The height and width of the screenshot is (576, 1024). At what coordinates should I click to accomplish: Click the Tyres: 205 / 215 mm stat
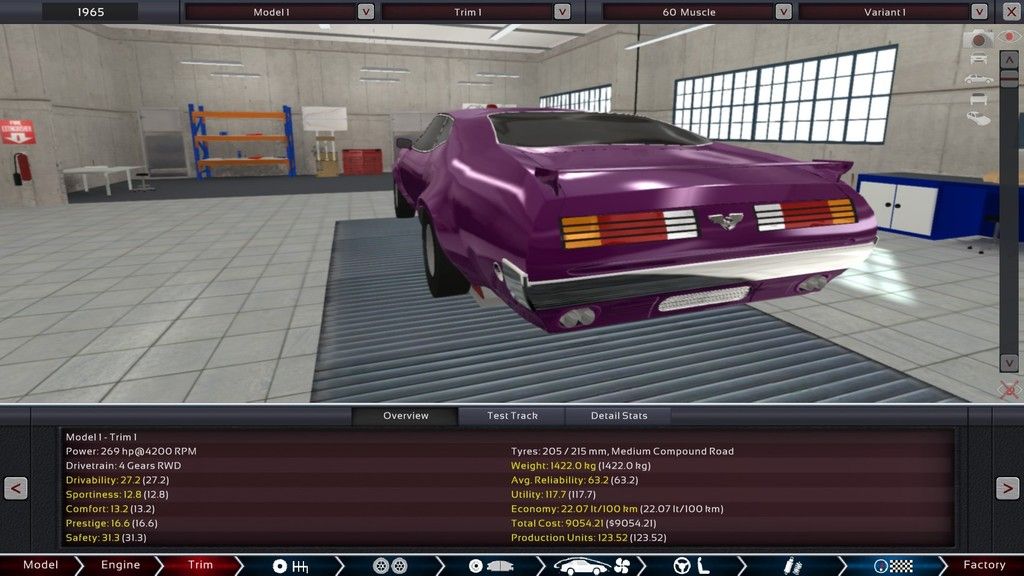click(622, 451)
